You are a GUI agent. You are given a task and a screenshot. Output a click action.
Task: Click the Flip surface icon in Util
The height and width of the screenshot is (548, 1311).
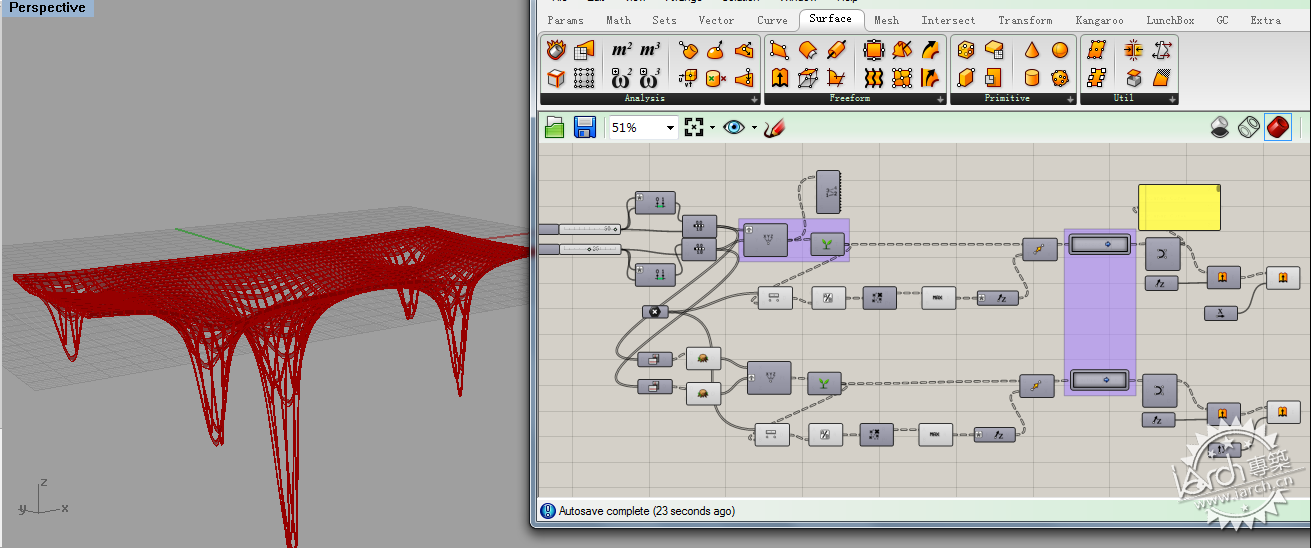[1161, 50]
